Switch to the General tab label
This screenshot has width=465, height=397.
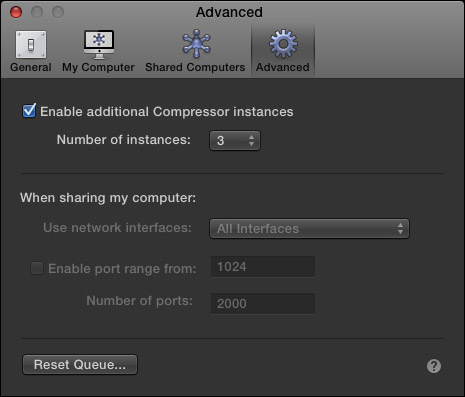point(31,67)
